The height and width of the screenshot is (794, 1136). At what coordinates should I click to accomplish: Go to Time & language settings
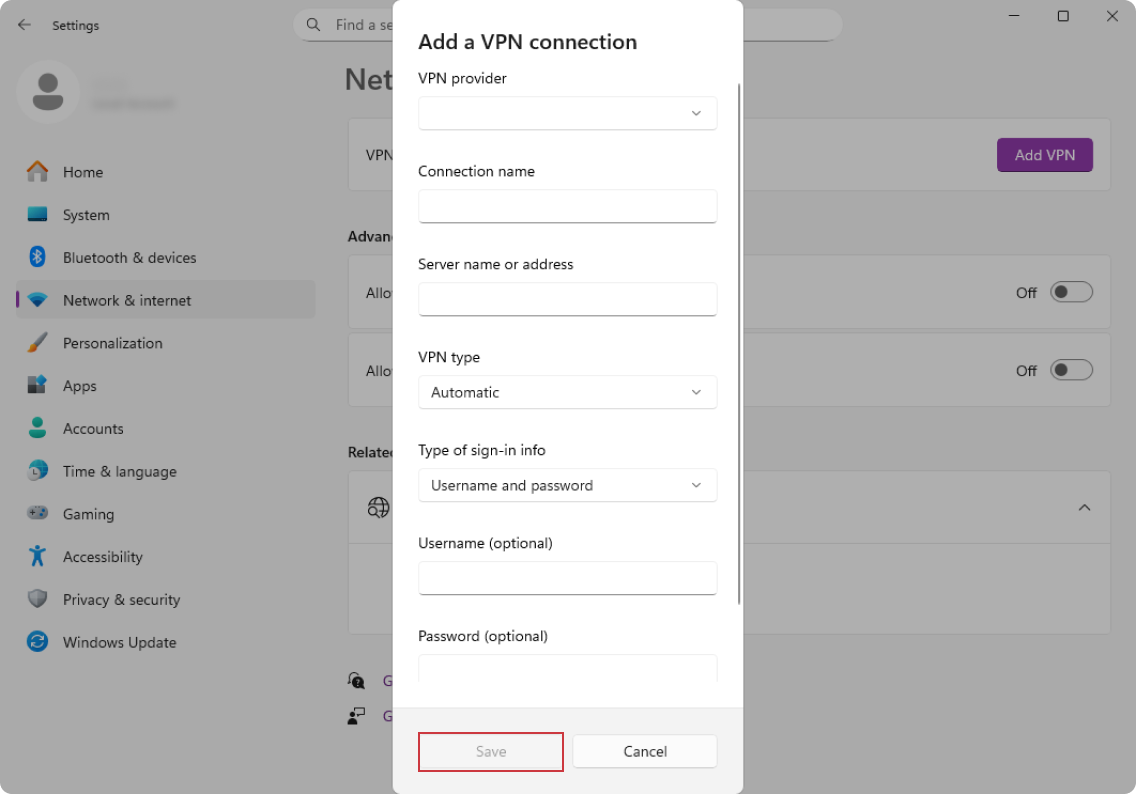119,471
